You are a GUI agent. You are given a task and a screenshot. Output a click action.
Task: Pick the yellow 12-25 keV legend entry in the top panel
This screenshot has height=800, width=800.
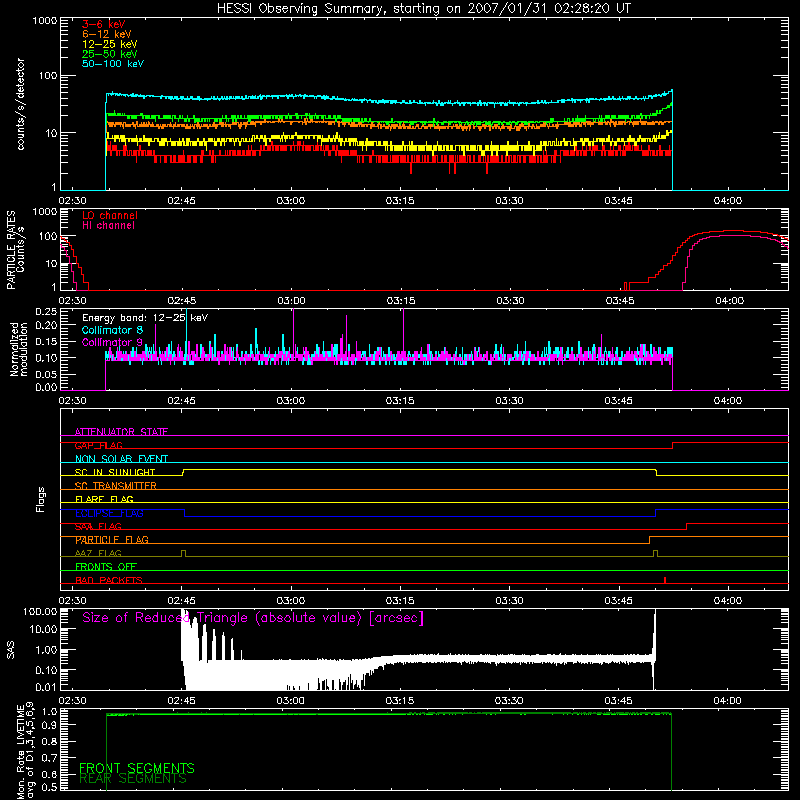110,44
